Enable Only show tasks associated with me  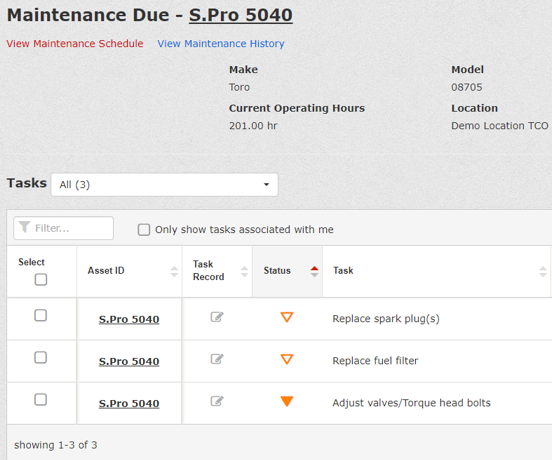point(144,229)
